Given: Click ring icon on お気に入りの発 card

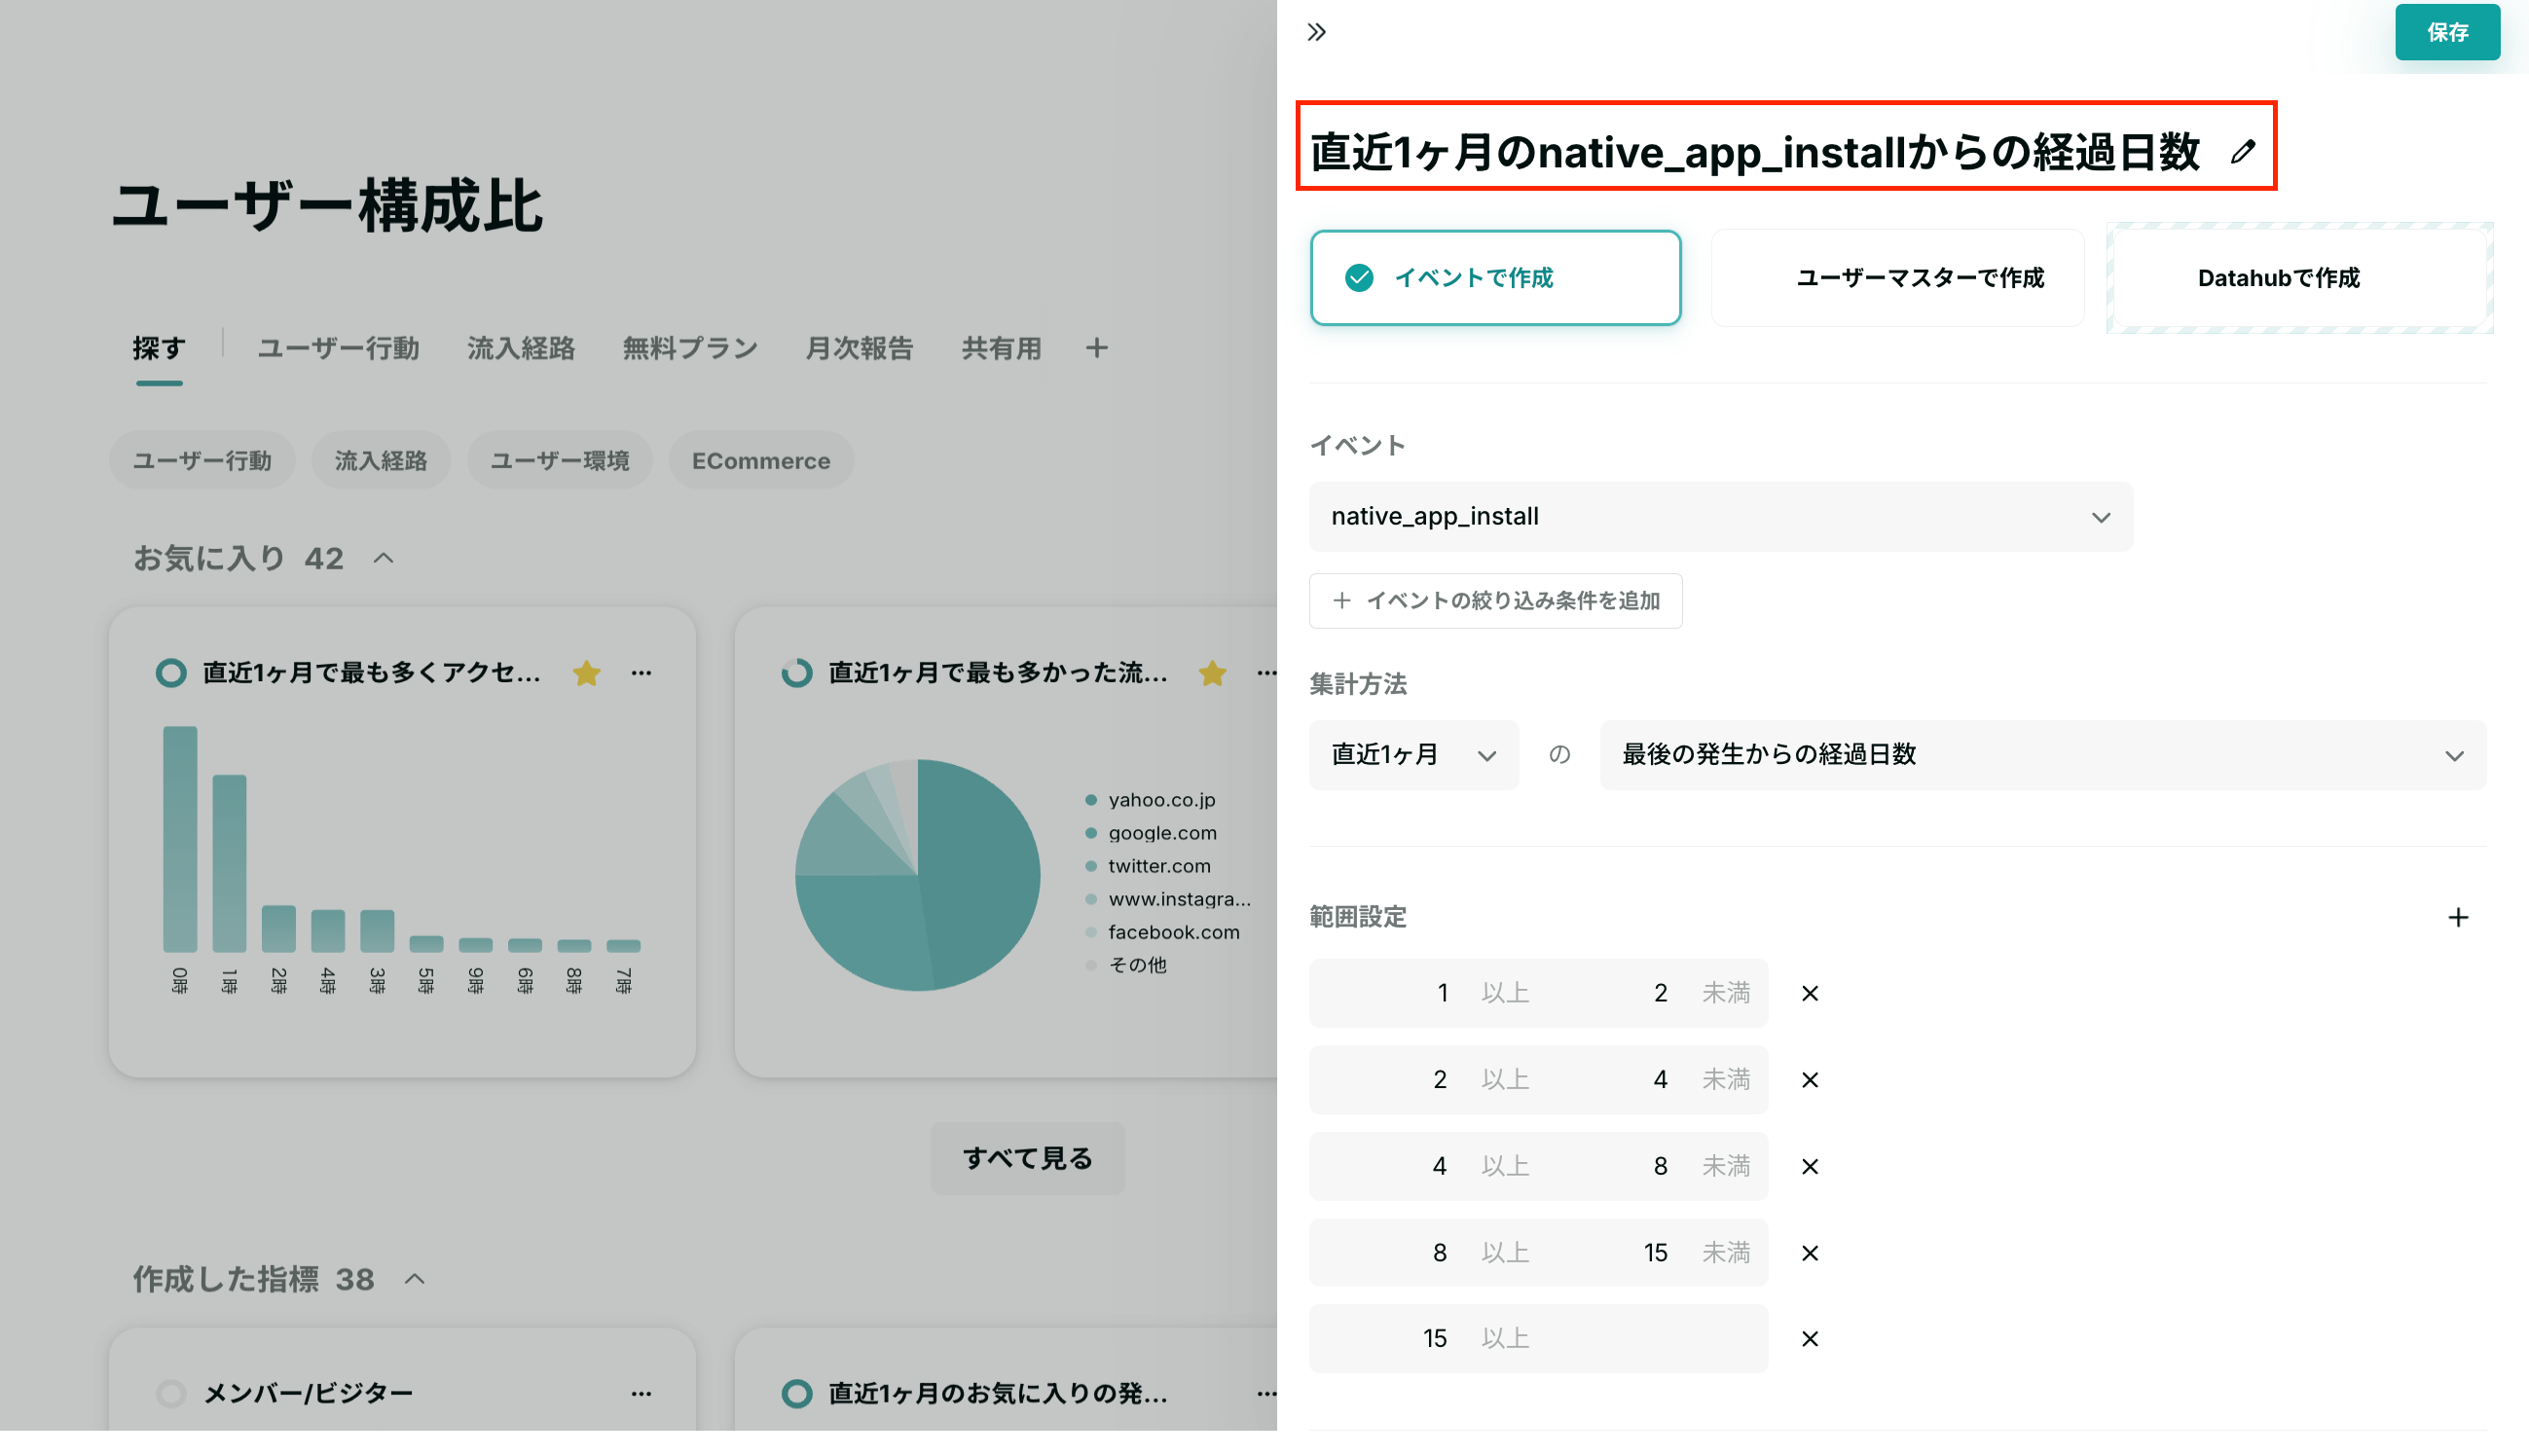Looking at the screenshot, I should point(796,1393).
